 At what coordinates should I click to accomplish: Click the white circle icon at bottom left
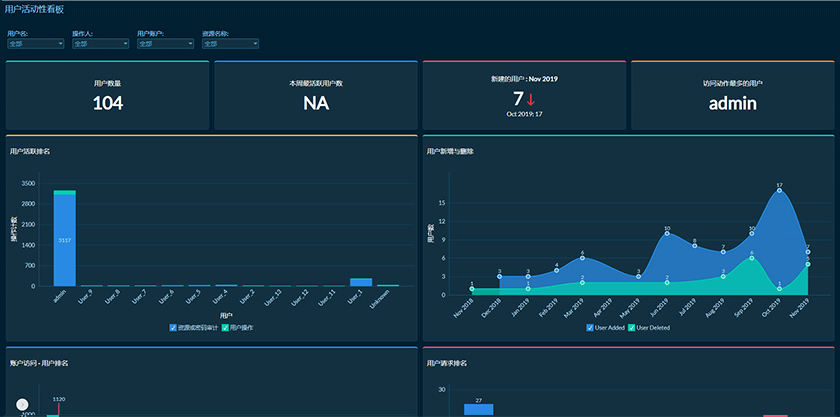tap(22, 404)
